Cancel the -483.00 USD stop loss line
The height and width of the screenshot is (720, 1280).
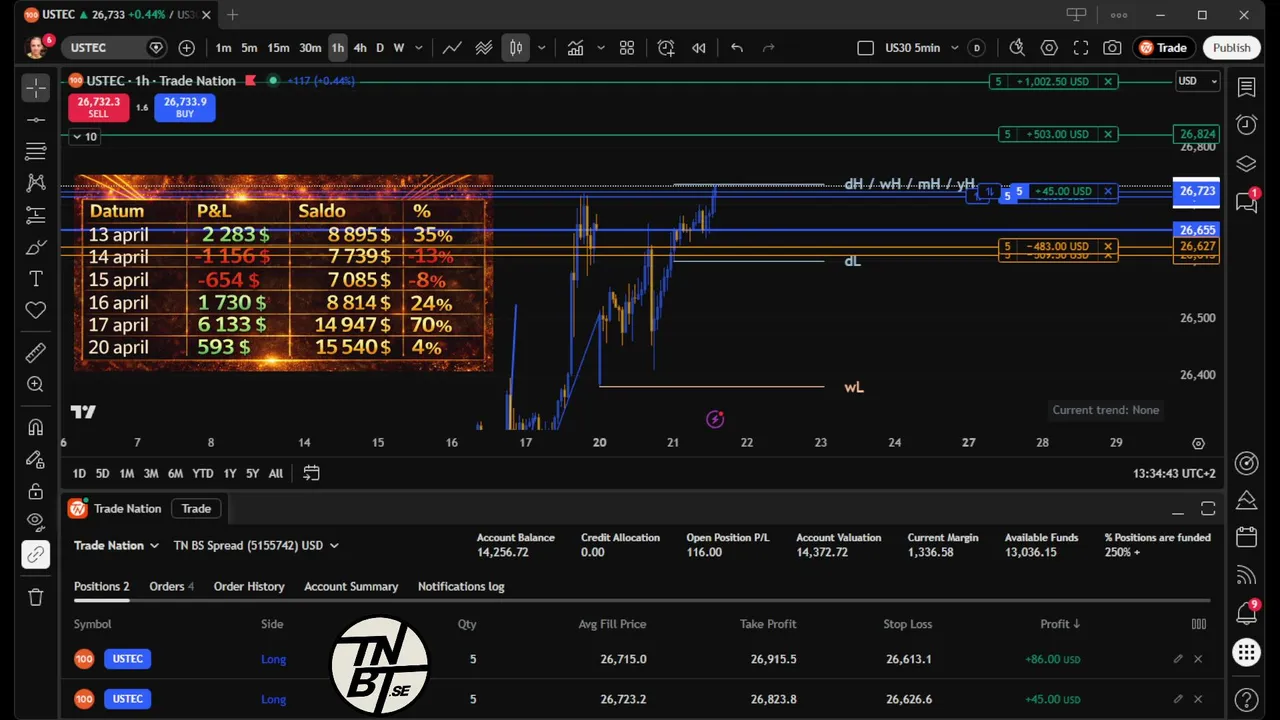[x=1108, y=246]
